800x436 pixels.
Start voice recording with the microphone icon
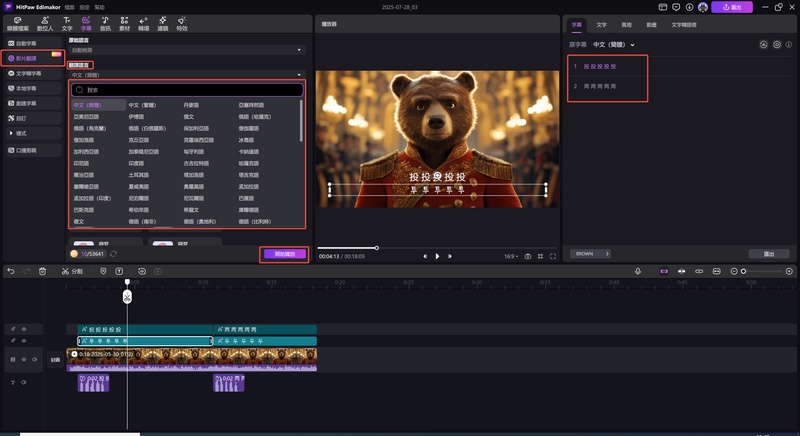click(638, 271)
